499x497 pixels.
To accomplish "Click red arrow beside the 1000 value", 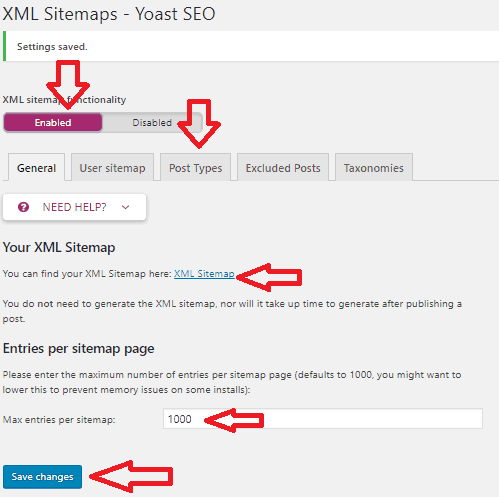I will pos(234,420).
